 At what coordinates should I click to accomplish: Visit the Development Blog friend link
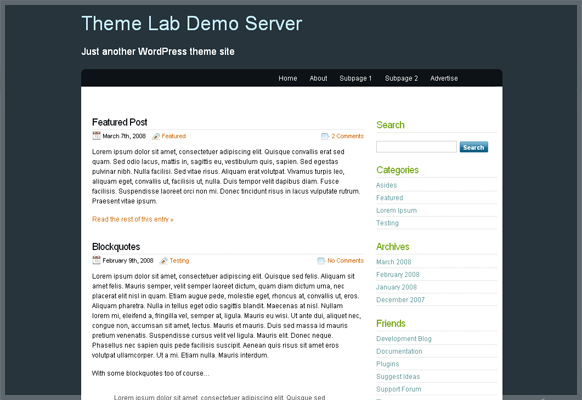point(403,339)
